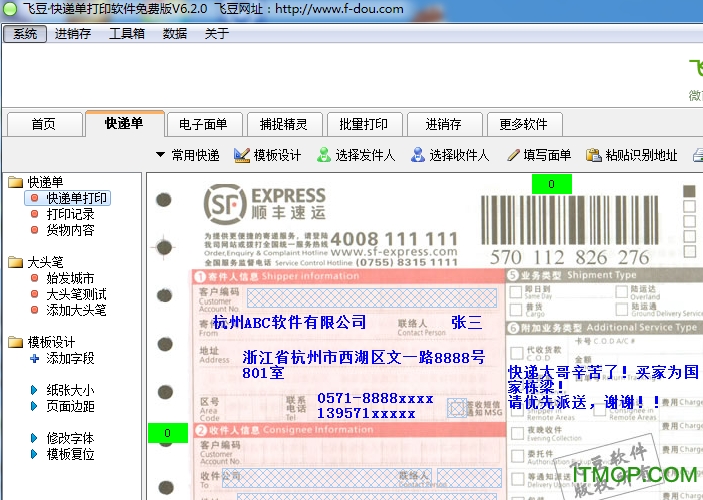Open 修改字体 option
The image size is (703, 500).
(x=70, y=438)
